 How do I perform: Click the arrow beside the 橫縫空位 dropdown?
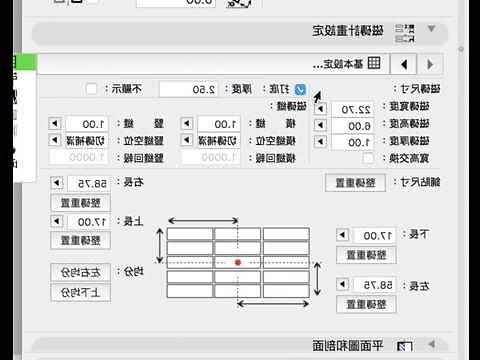[x=187, y=140]
